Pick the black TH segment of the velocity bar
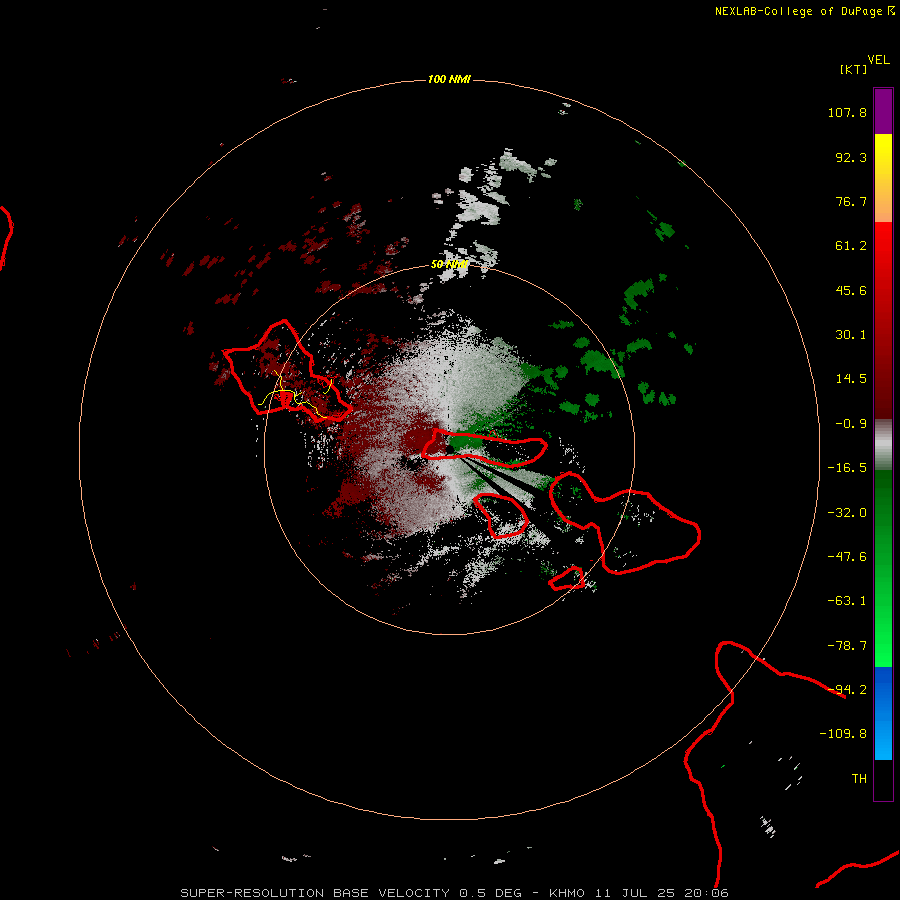 point(883,779)
